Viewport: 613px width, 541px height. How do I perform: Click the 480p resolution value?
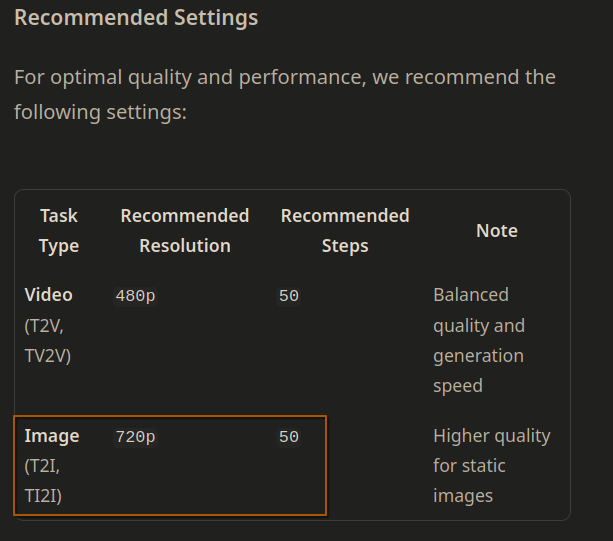tap(135, 296)
